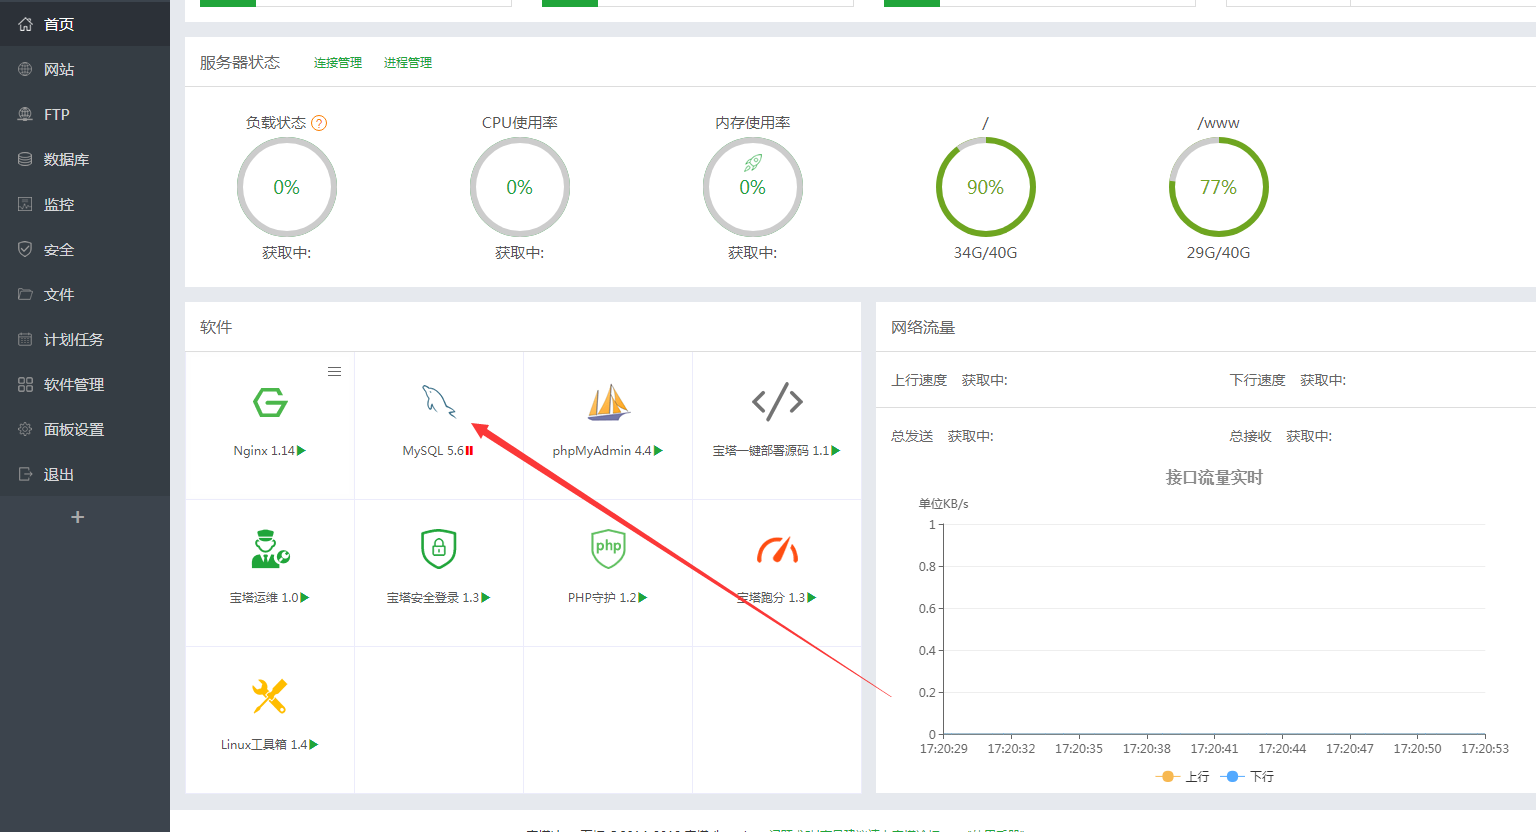The image size is (1536, 832).
Task: Click the Nginx logo icon
Action: coord(270,402)
